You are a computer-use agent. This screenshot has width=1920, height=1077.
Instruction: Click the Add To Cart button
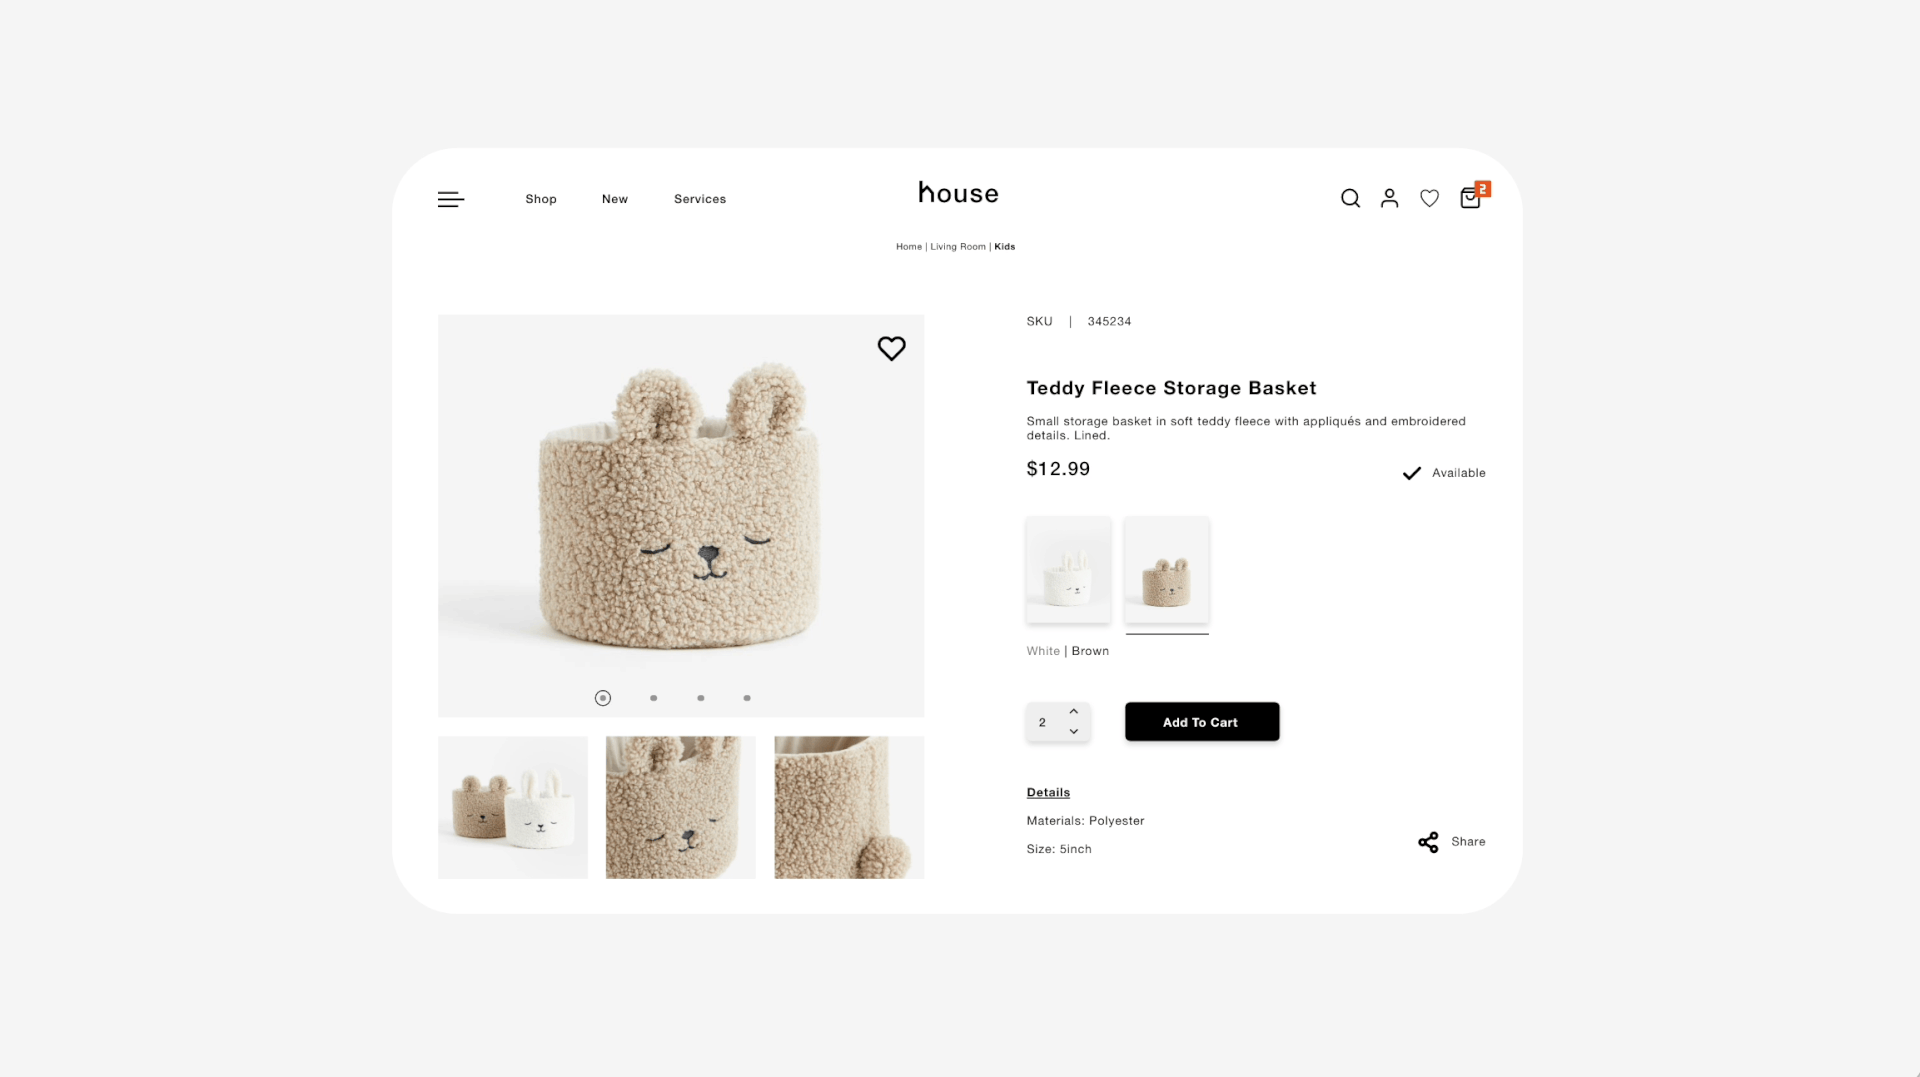(x=1202, y=722)
